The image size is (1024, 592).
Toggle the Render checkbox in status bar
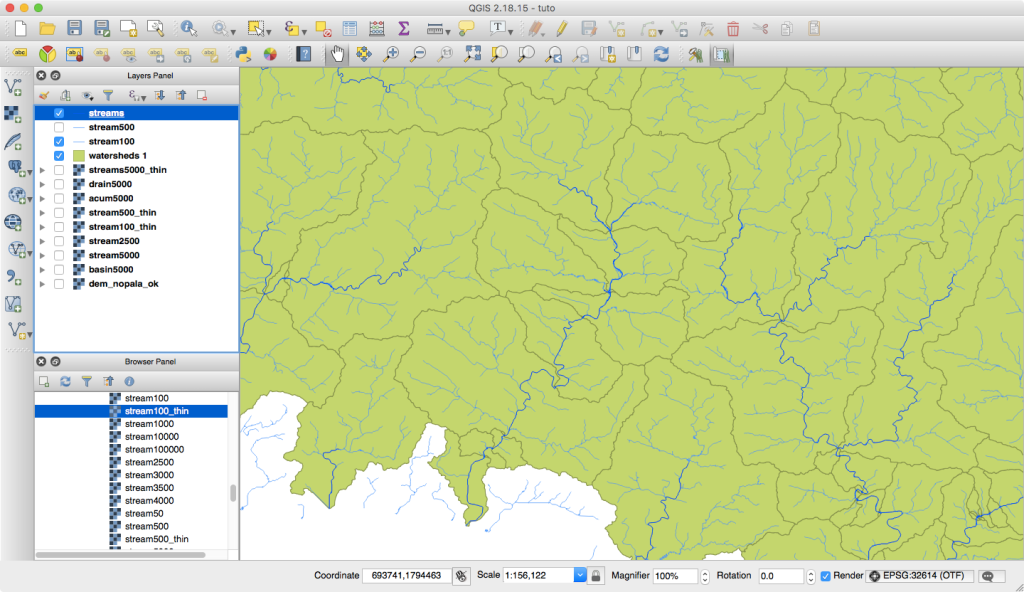point(825,576)
